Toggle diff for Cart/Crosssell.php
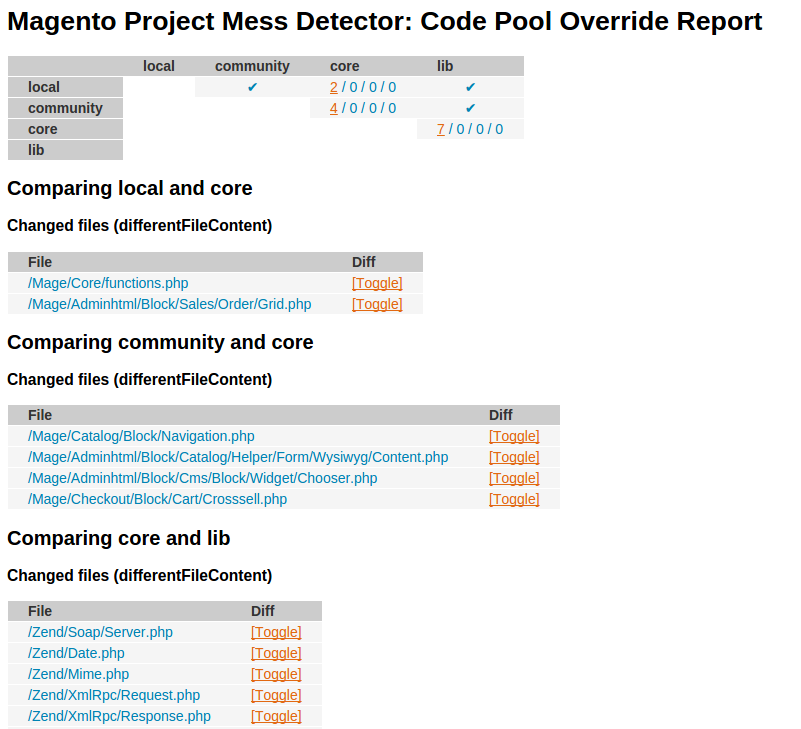Screen dimensions: 801x729 click(x=514, y=499)
